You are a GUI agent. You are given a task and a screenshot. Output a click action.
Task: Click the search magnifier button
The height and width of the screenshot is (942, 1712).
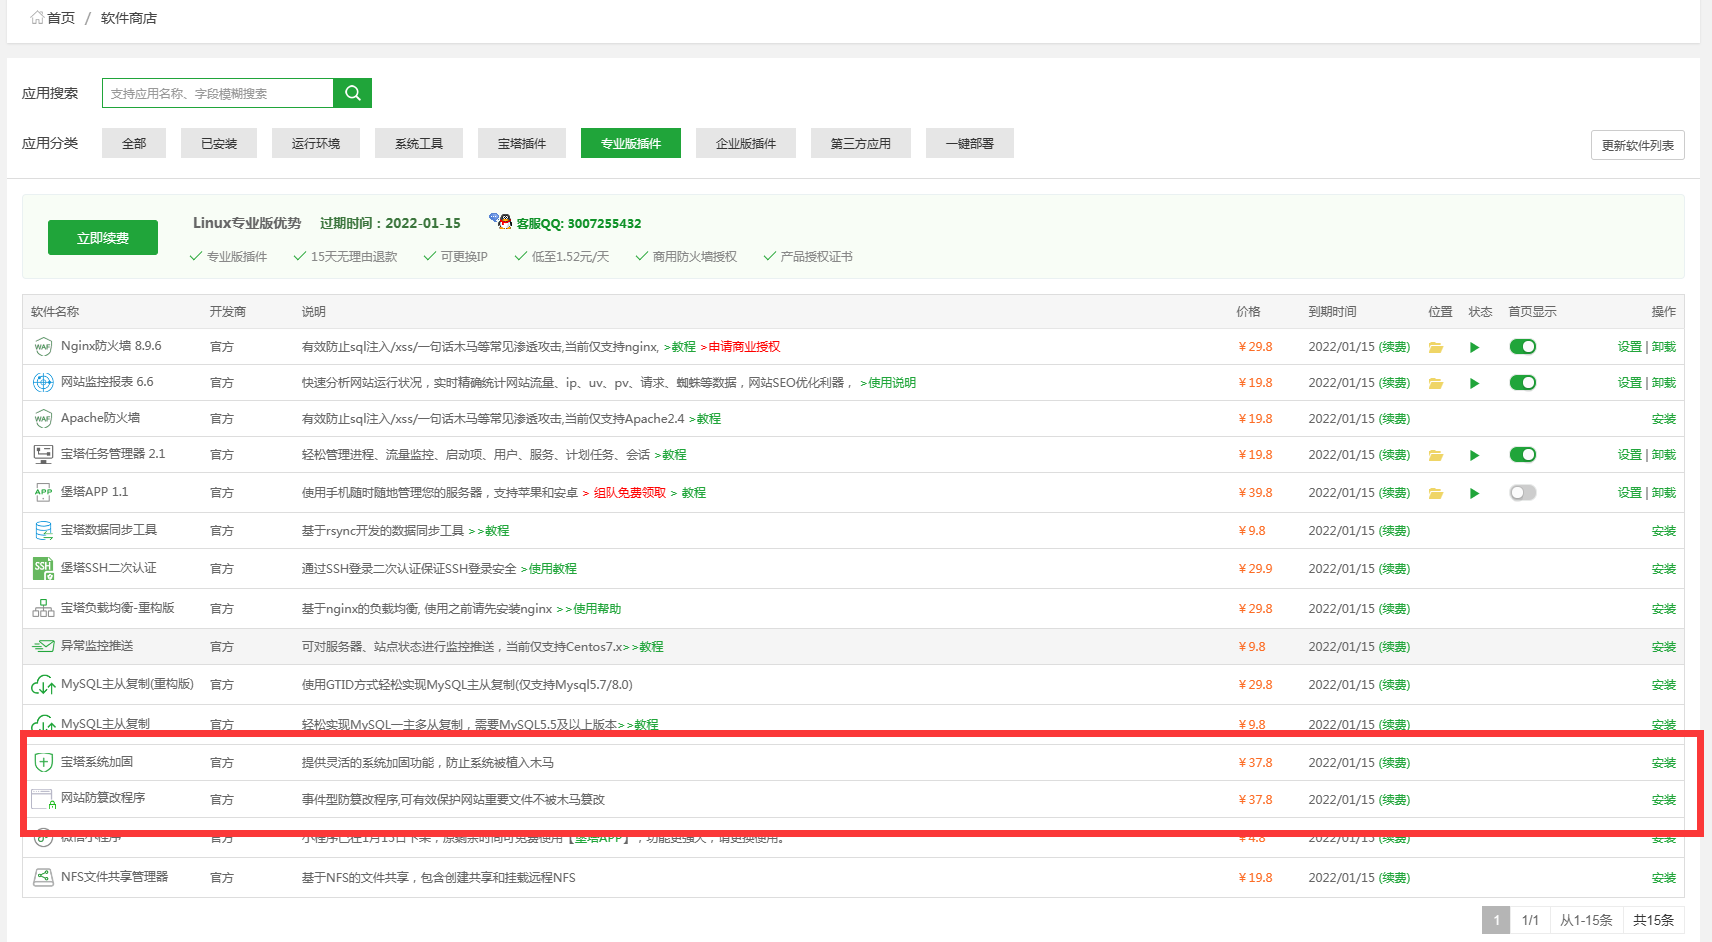coord(352,93)
